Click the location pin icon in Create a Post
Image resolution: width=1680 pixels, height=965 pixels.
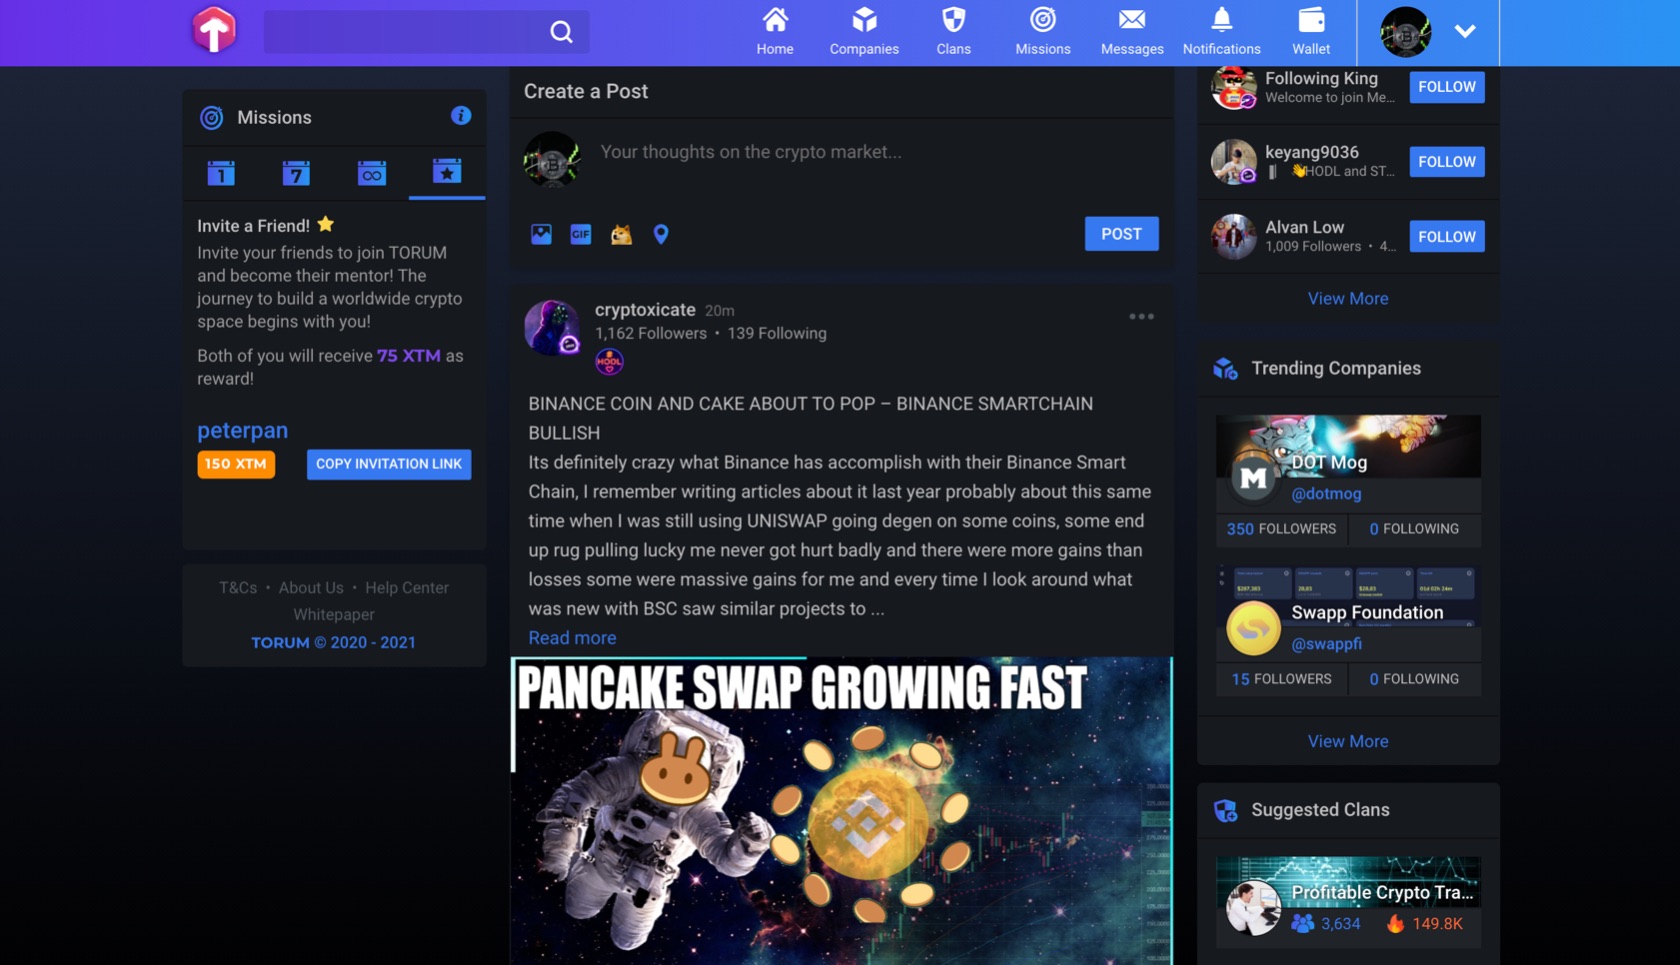(661, 234)
